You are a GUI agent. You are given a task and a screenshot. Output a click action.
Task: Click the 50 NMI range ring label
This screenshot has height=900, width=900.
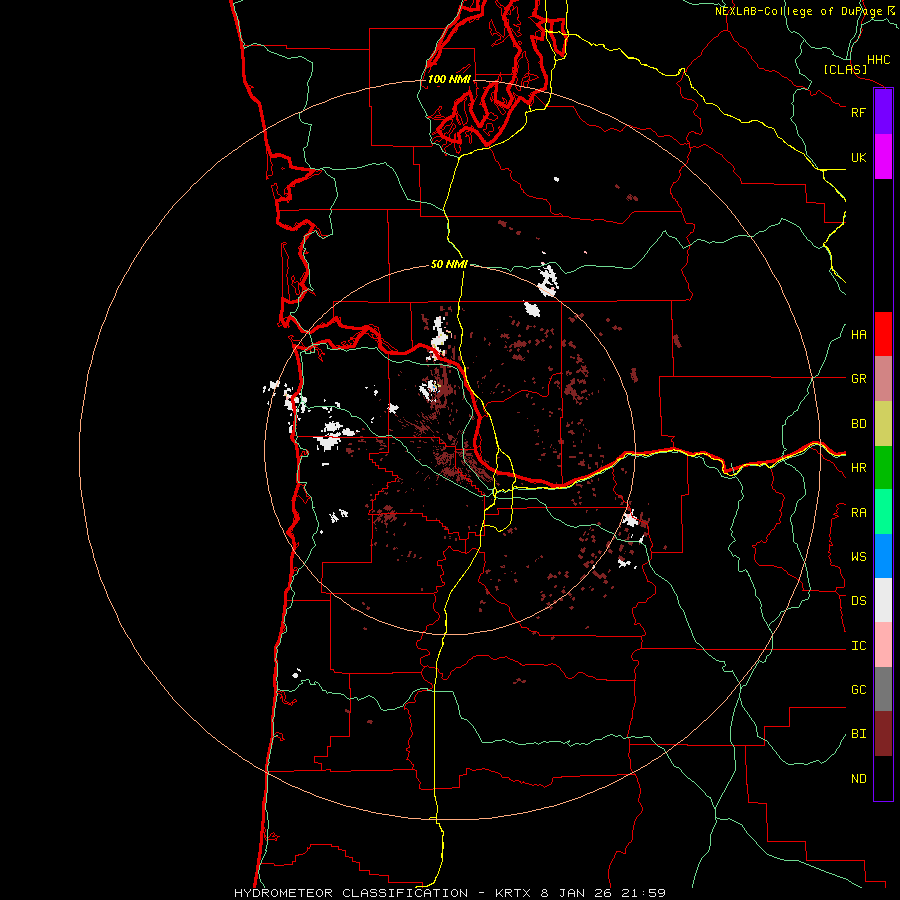449,264
